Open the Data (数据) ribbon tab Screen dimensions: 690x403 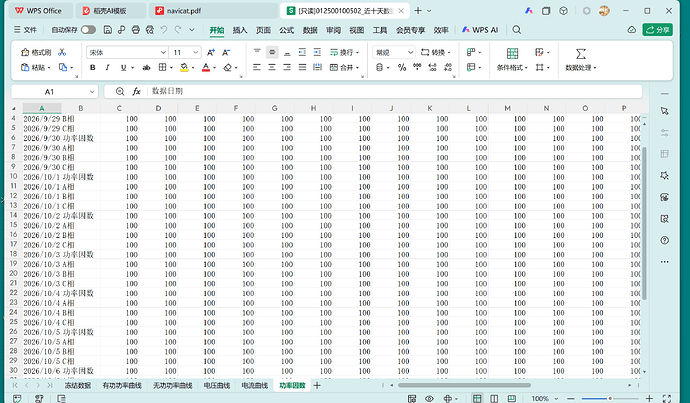[310, 30]
